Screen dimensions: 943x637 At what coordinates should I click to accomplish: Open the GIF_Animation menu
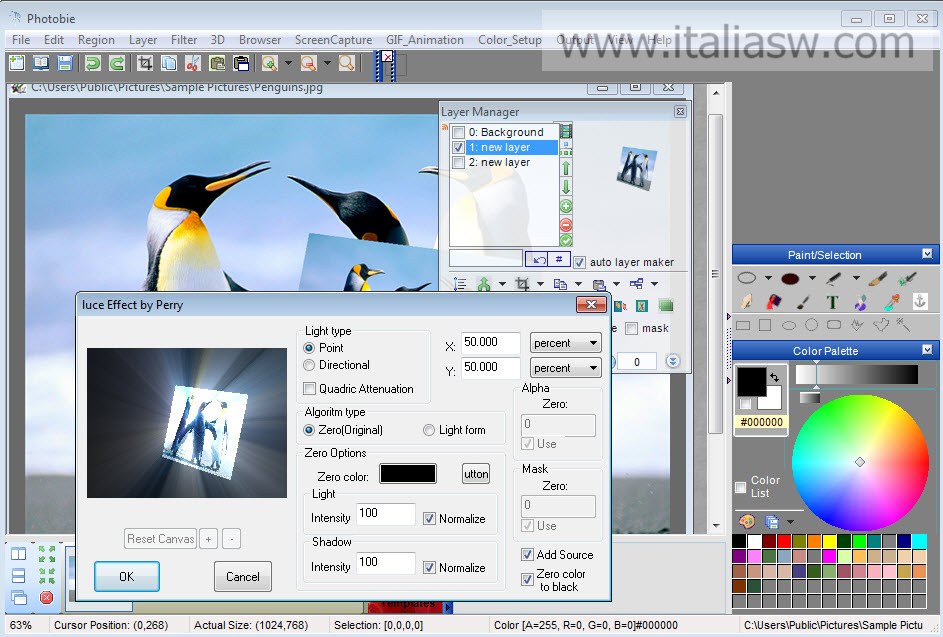tap(425, 40)
